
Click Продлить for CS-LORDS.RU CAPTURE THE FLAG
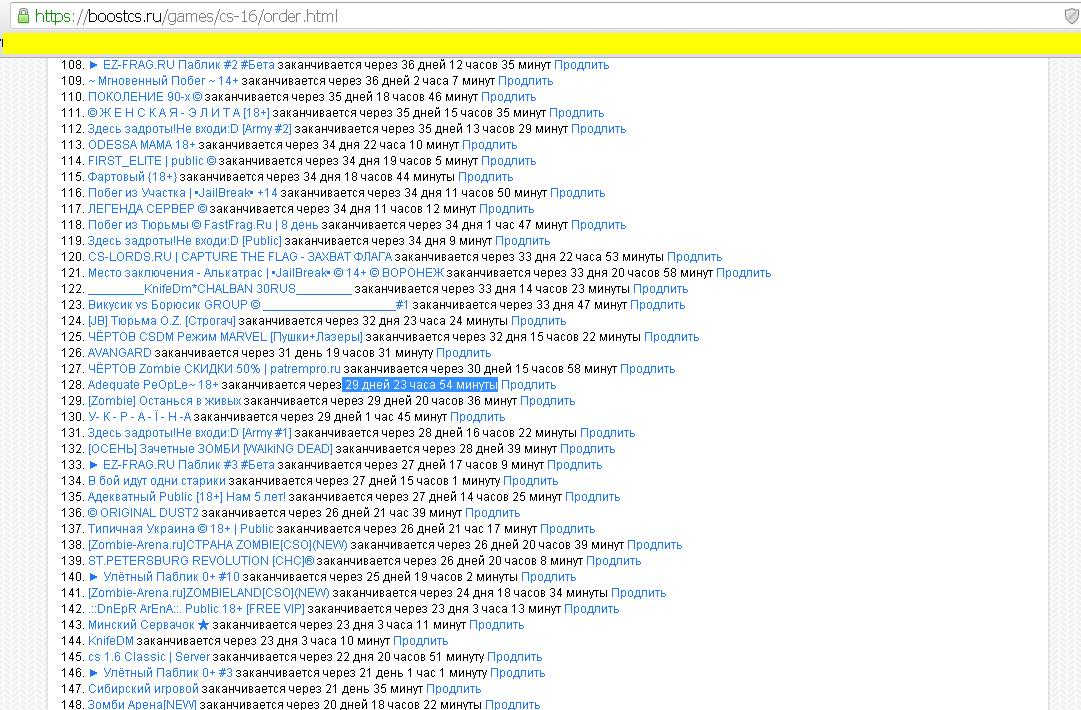point(695,256)
